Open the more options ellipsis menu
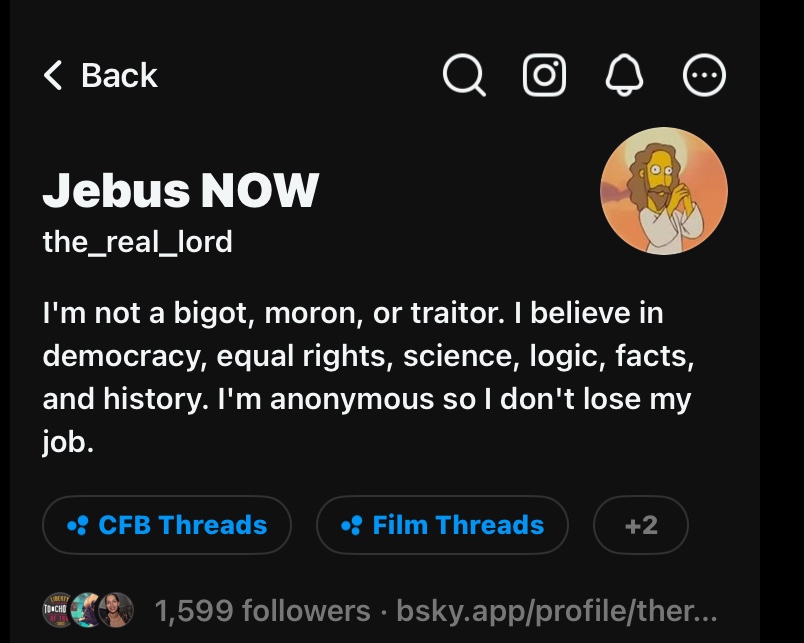 click(x=704, y=75)
